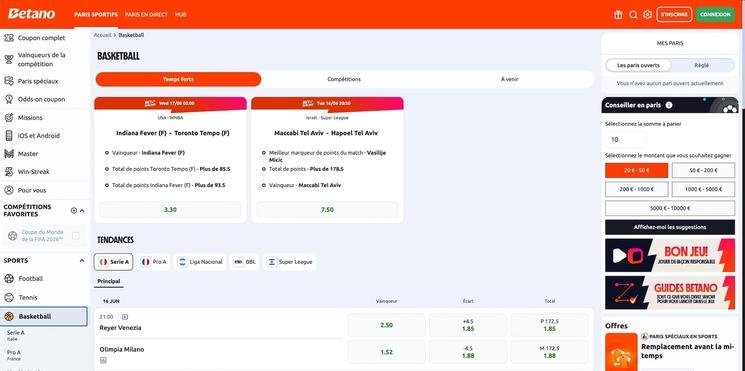Select the BBL trend chip
745x371 pixels.
pos(245,262)
